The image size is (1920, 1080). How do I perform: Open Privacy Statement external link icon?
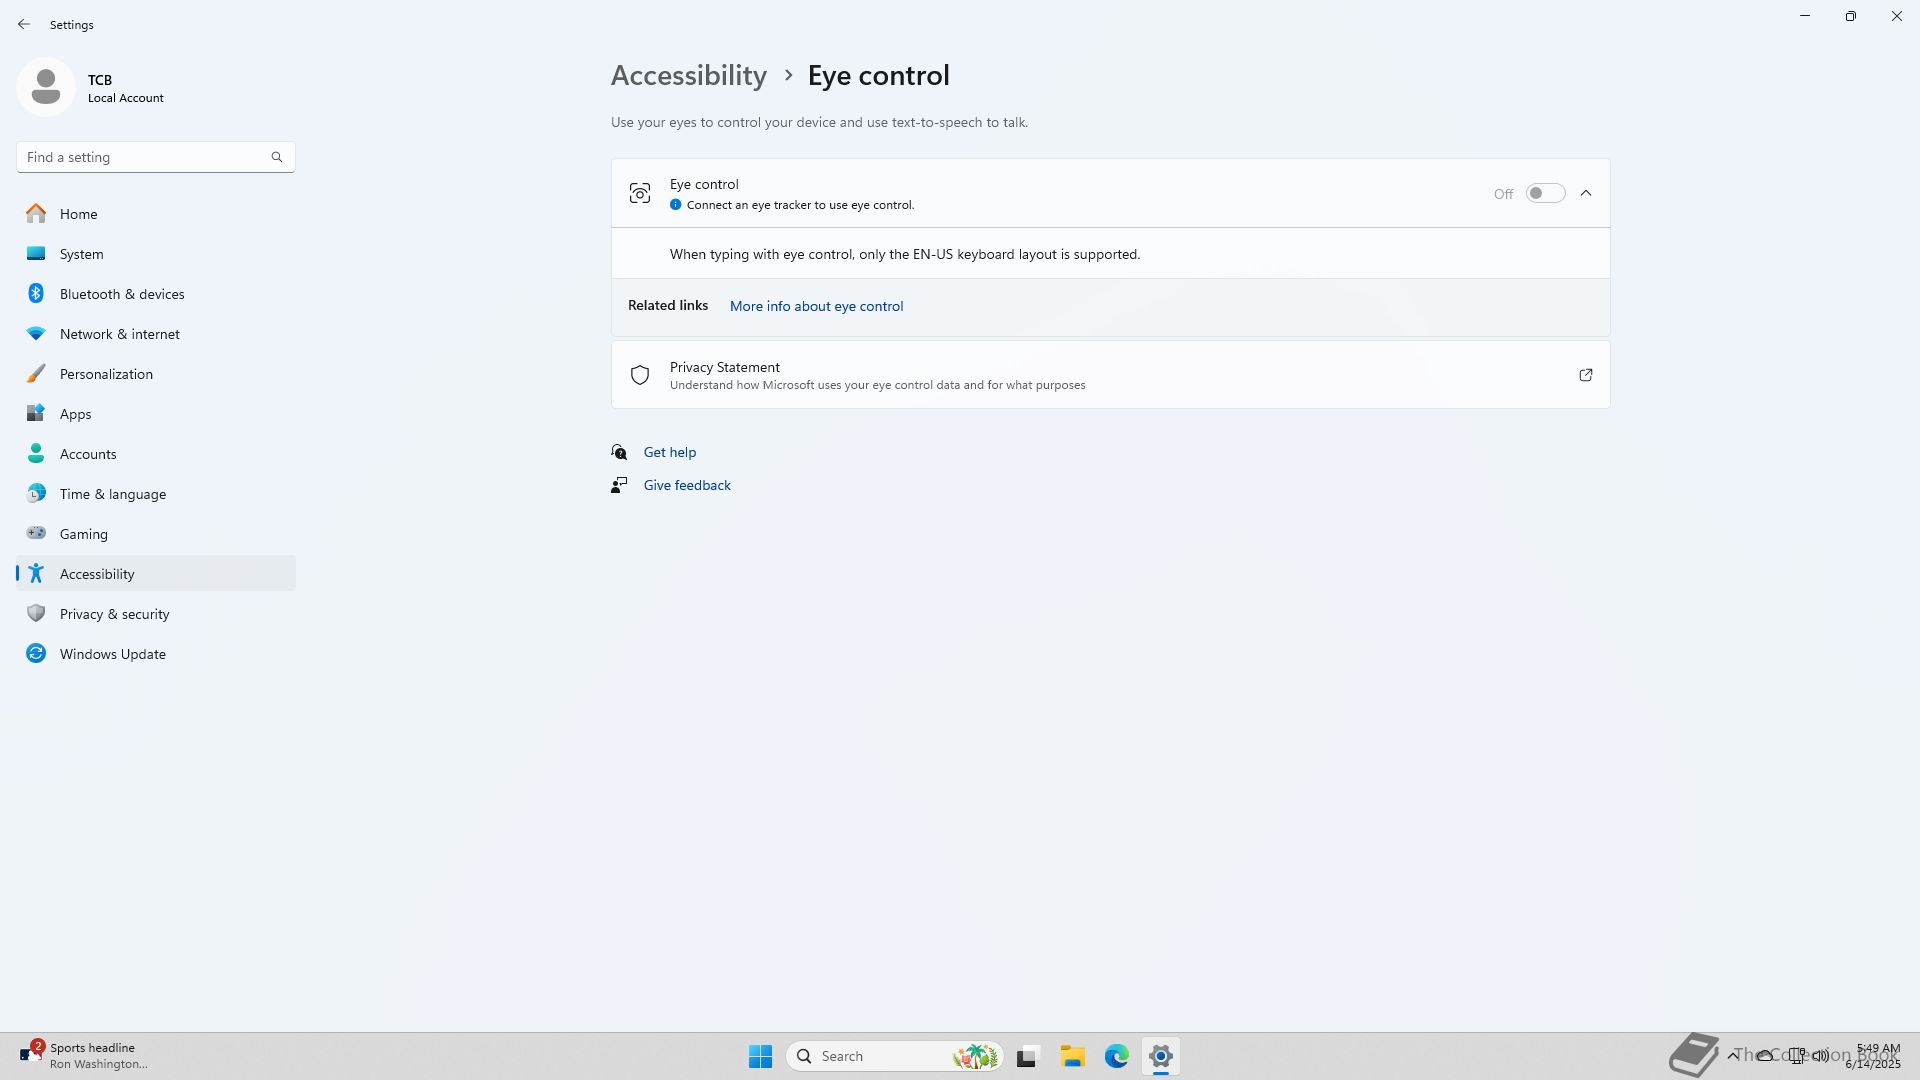coord(1585,375)
